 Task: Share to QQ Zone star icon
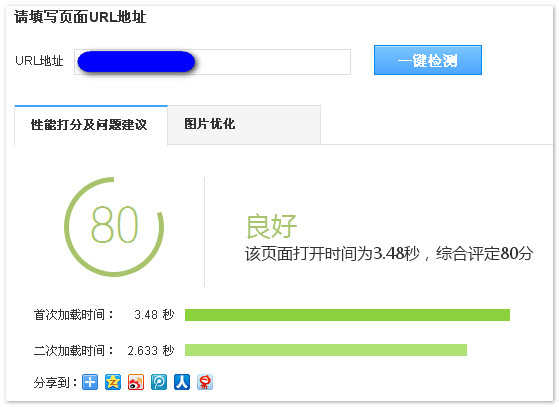coord(113,382)
